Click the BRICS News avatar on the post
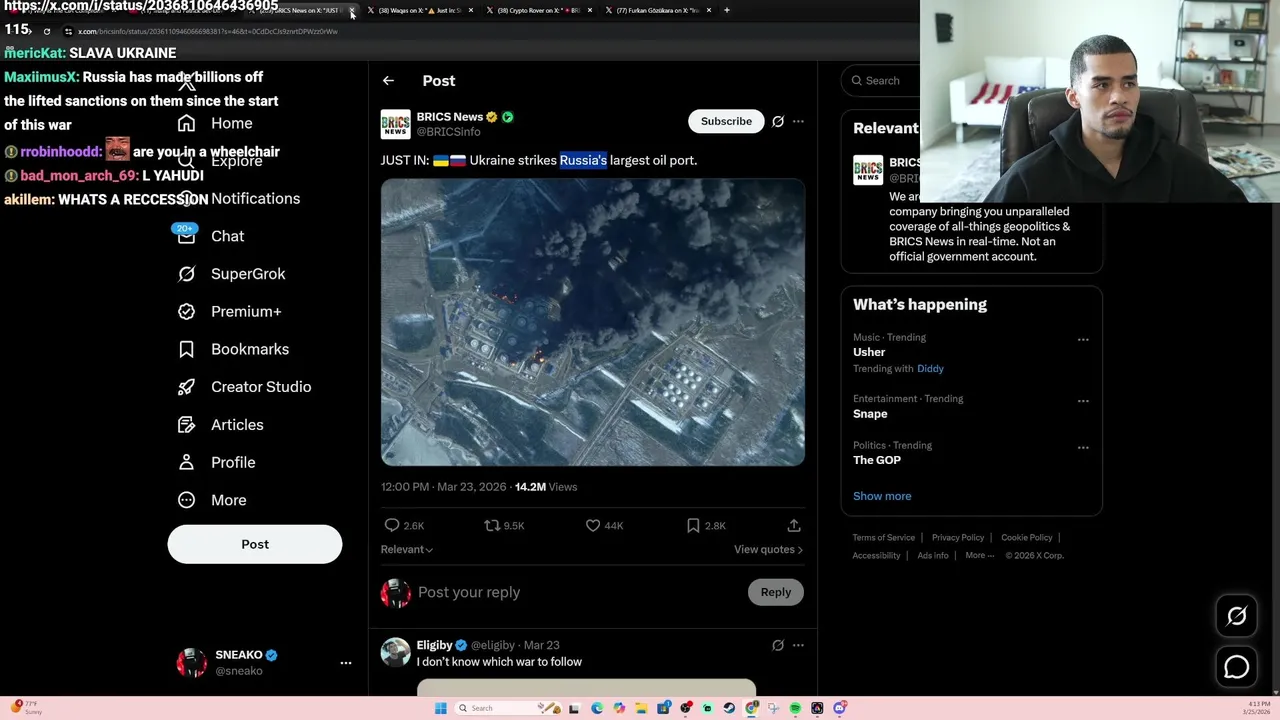The height and width of the screenshot is (720, 1280). (x=395, y=124)
